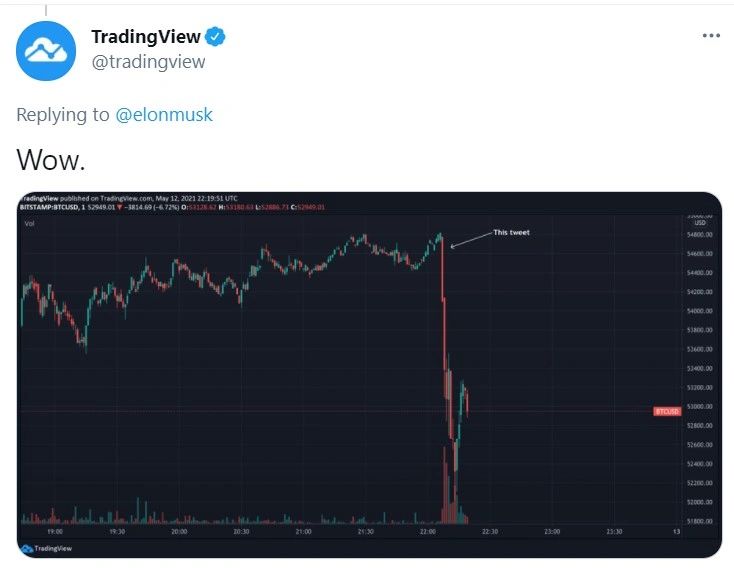Click the 19:00 time axis marker

(x=55, y=531)
